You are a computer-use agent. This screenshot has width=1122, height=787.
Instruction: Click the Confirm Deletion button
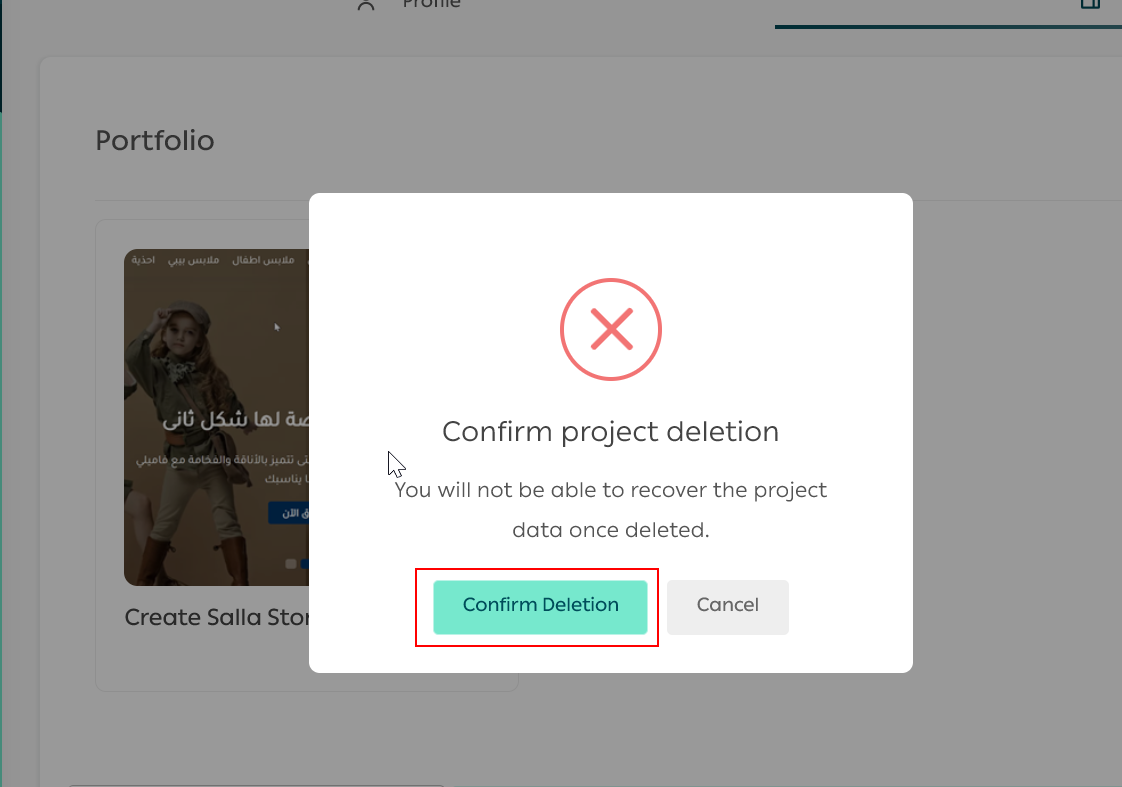click(540, 606)
